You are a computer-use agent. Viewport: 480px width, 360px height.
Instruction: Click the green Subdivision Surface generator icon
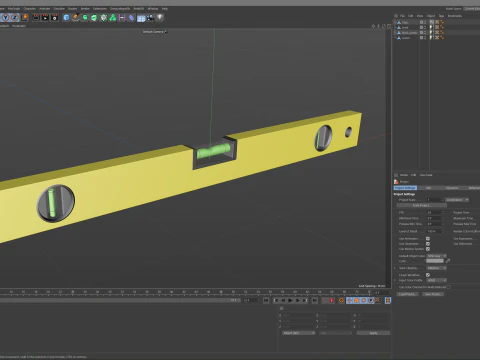(85, 17)
